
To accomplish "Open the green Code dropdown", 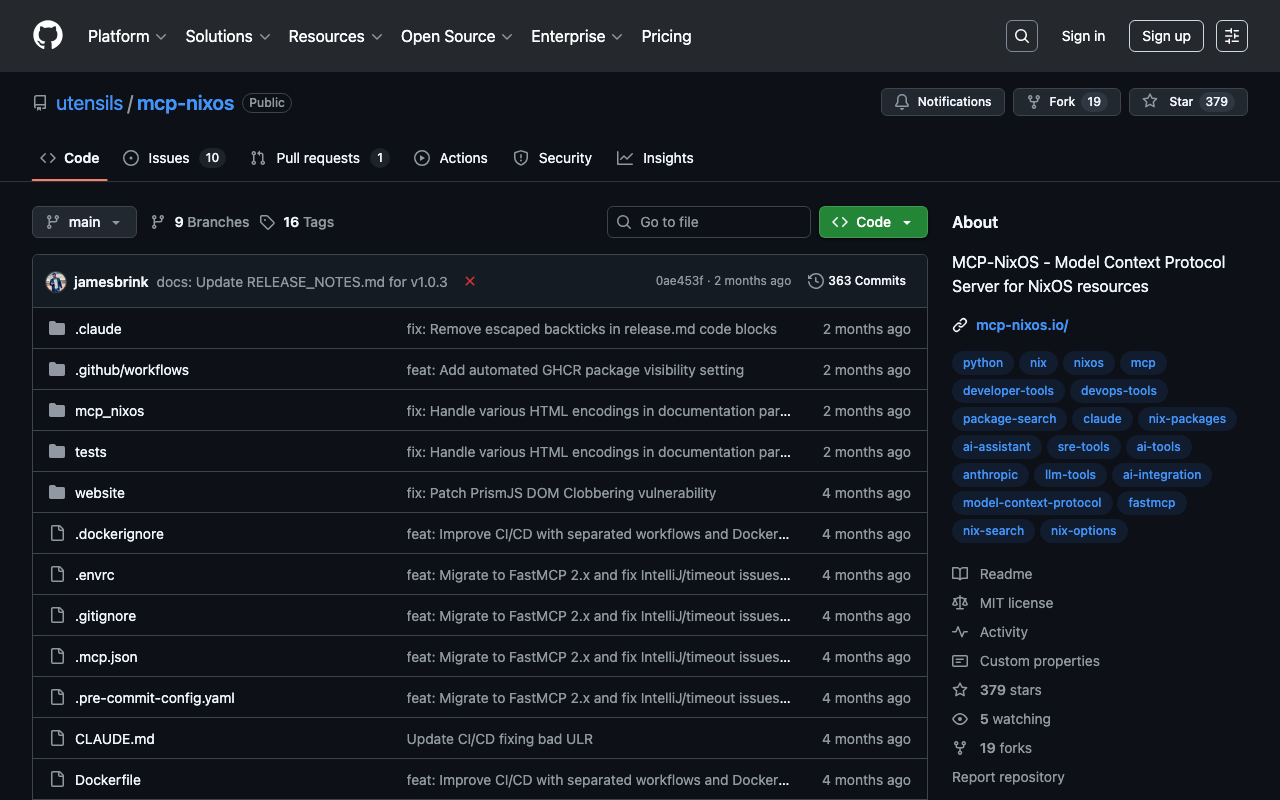I will pyautogui.click(x=872, y=222).
